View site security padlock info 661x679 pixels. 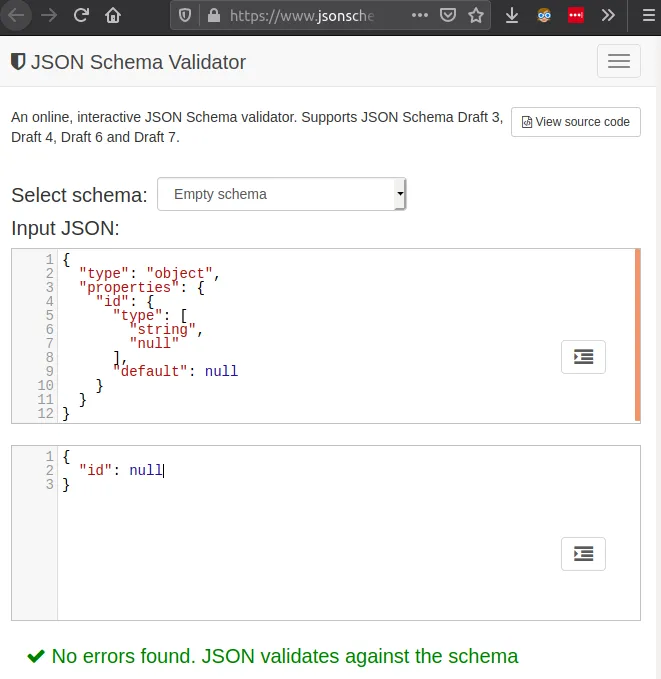(214, 16)
